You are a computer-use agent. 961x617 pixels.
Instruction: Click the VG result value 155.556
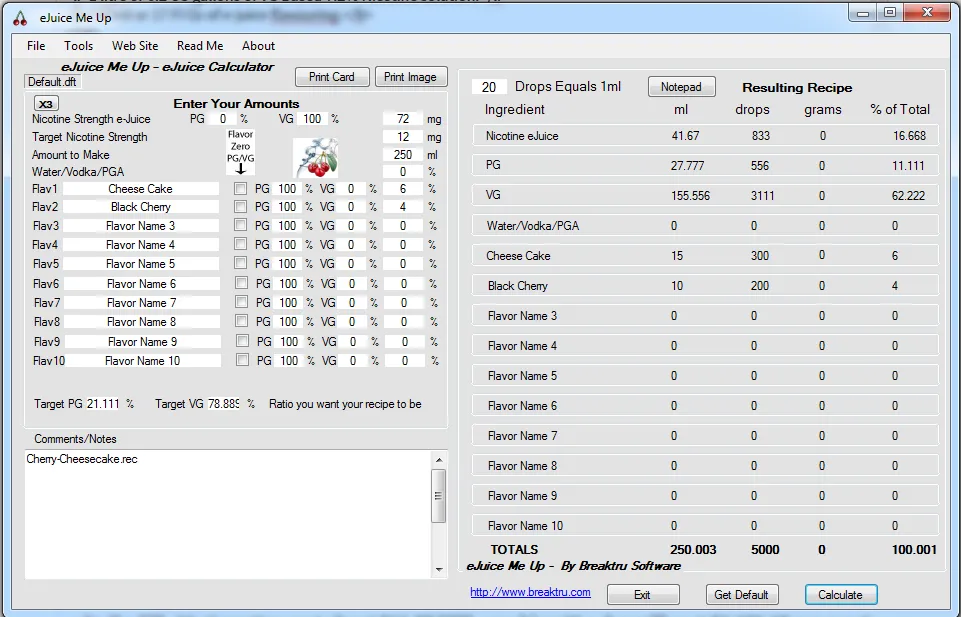coord(691,196)
